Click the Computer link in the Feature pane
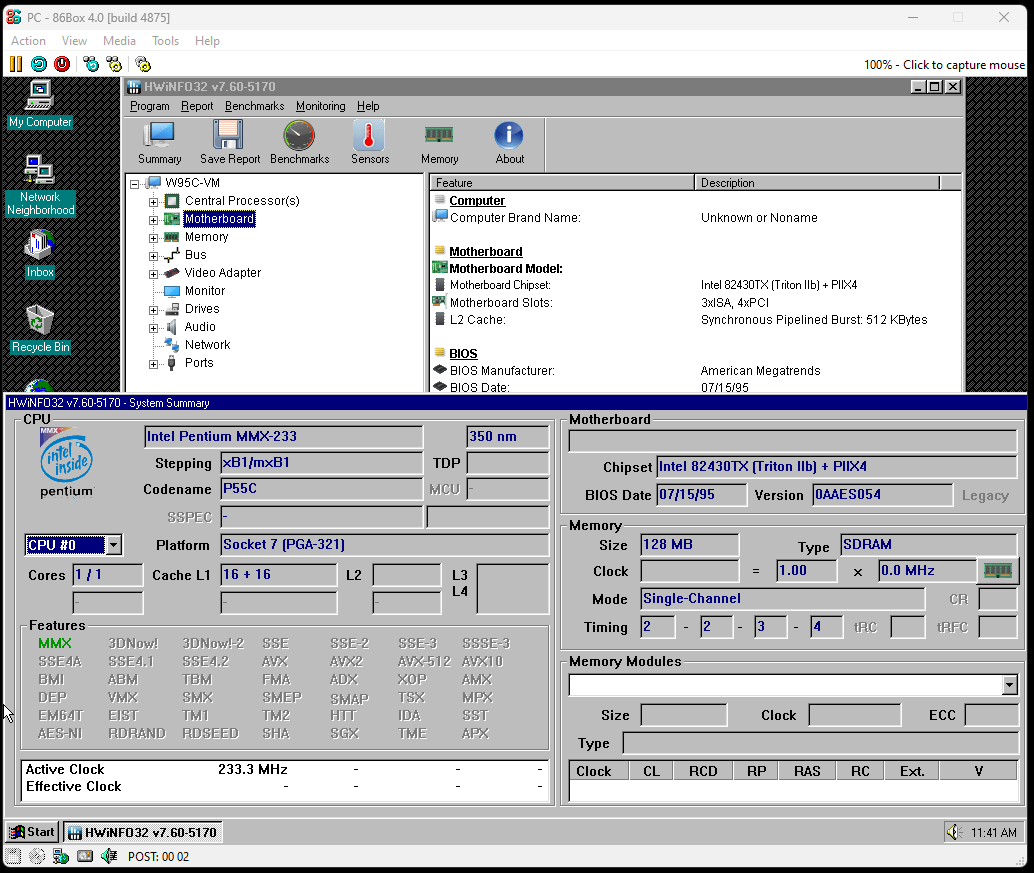 478,200
